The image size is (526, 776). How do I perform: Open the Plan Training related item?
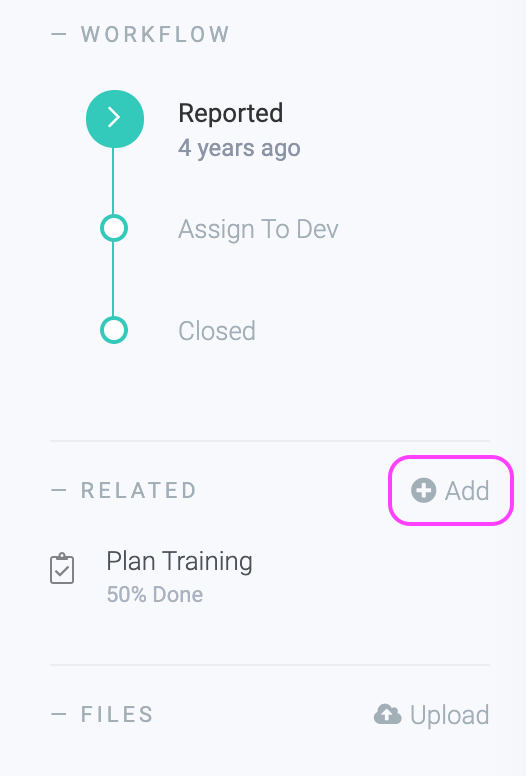pos(180,562)
